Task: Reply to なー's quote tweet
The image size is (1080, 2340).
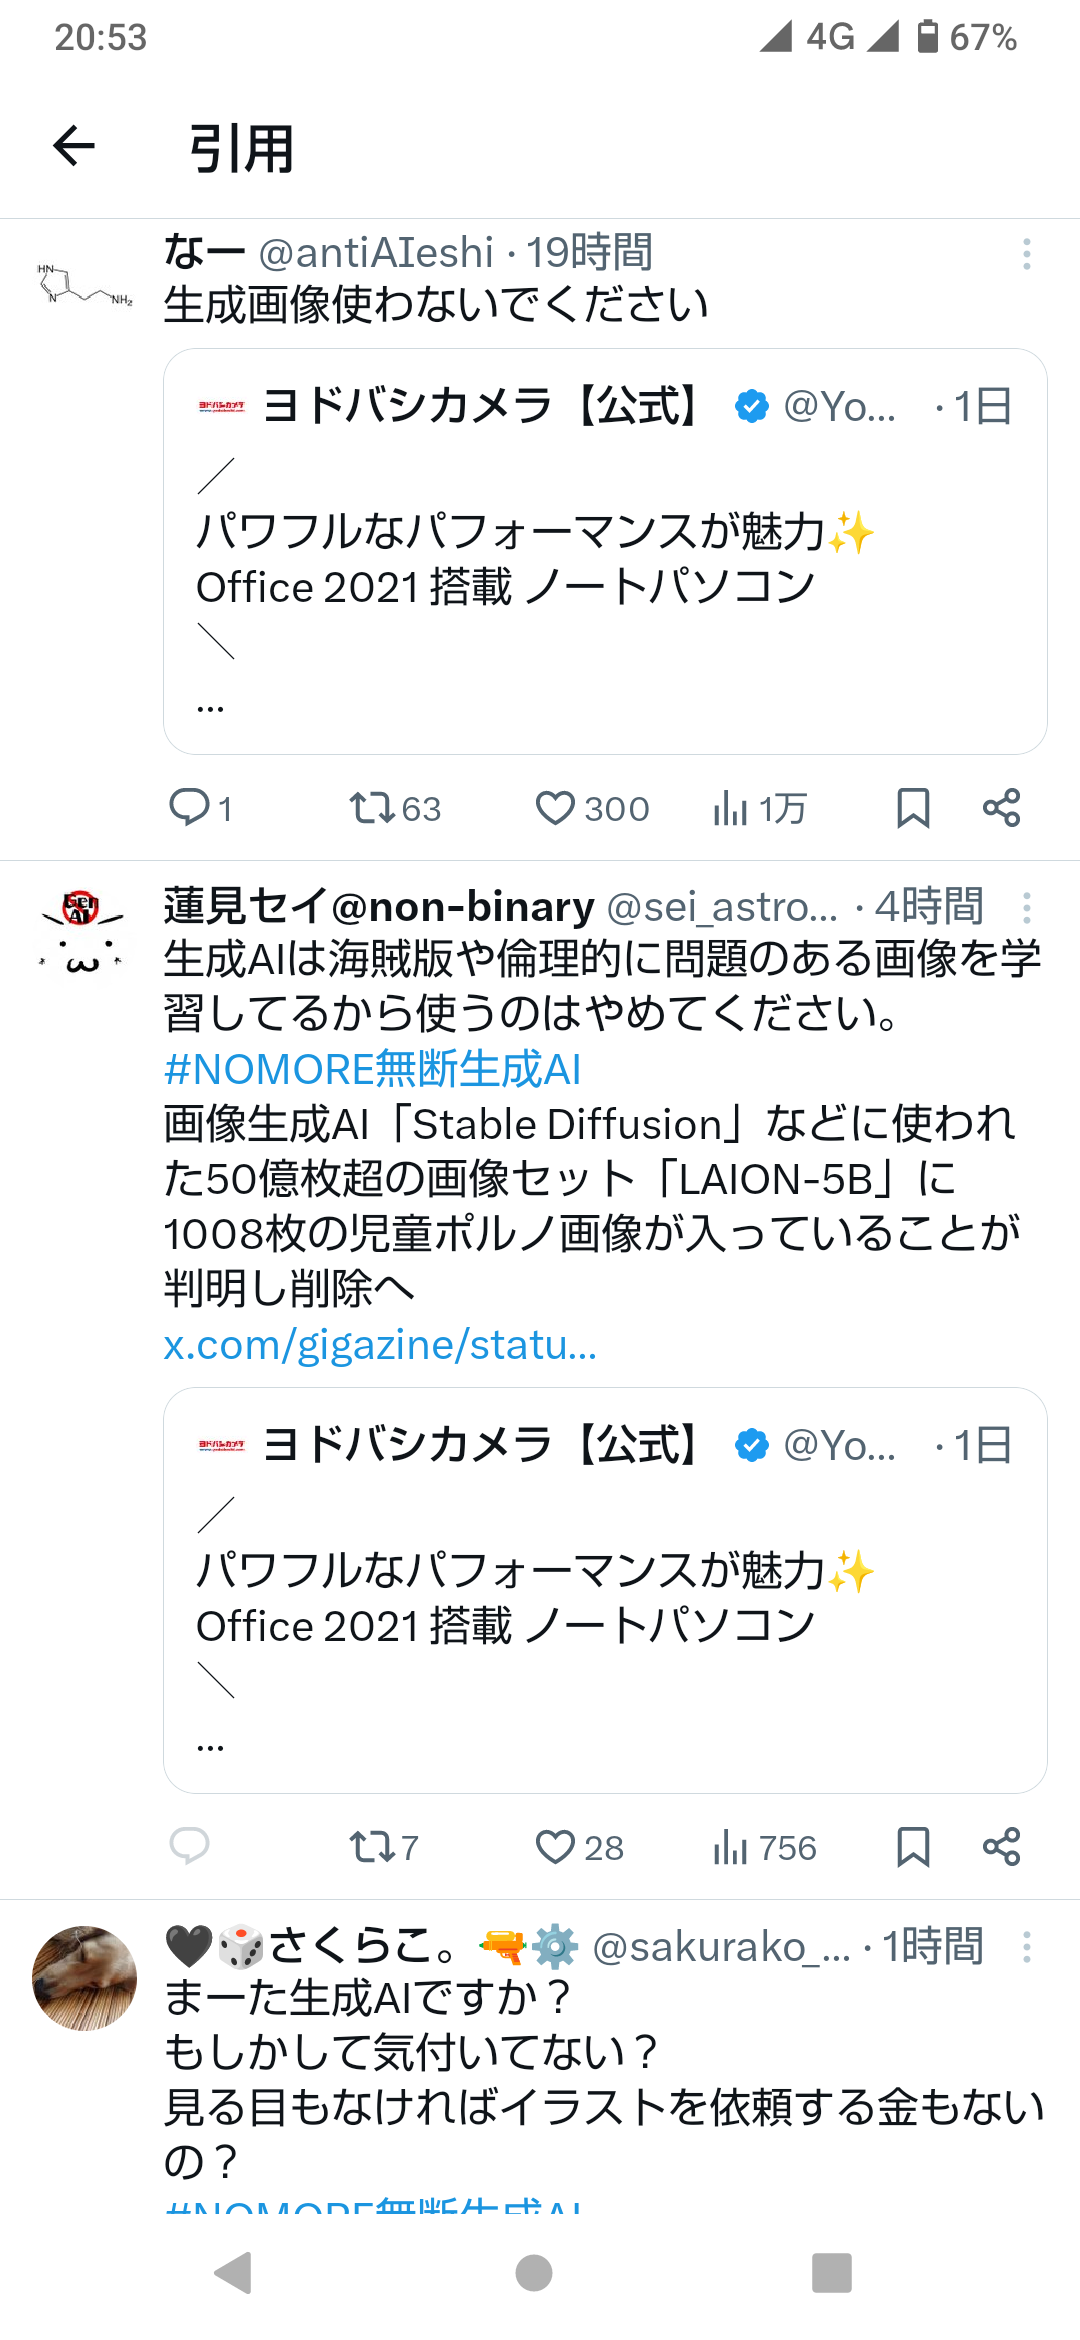Action: [x=189, y=807]
